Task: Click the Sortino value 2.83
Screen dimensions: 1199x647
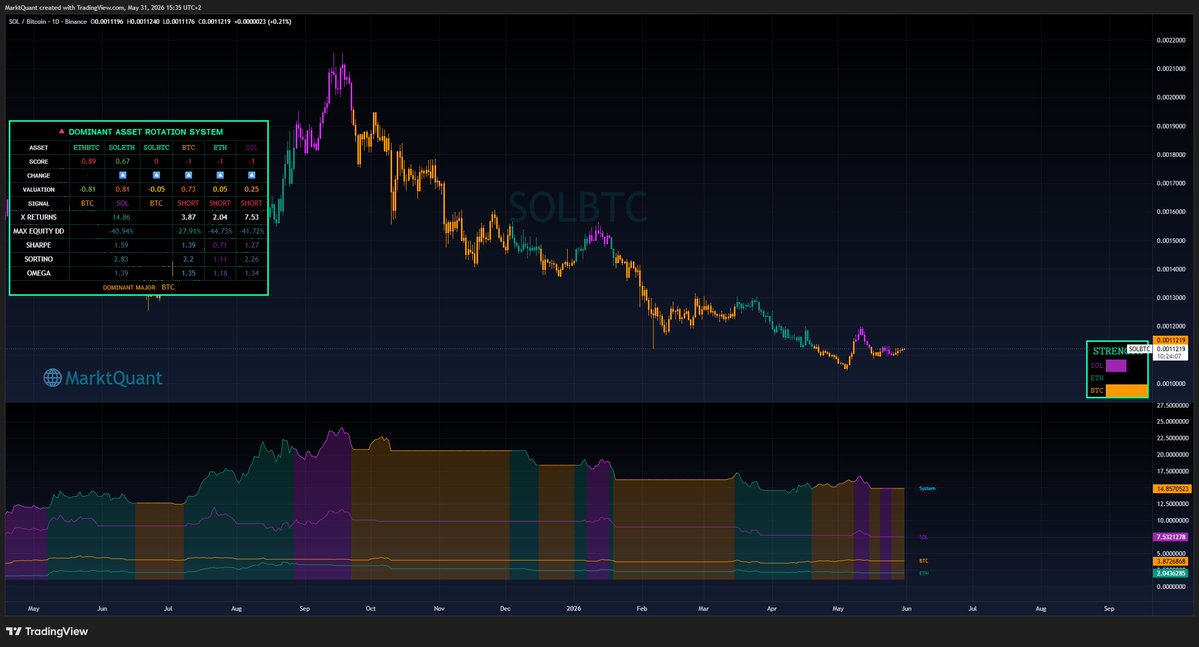Action: click(121, 259)
